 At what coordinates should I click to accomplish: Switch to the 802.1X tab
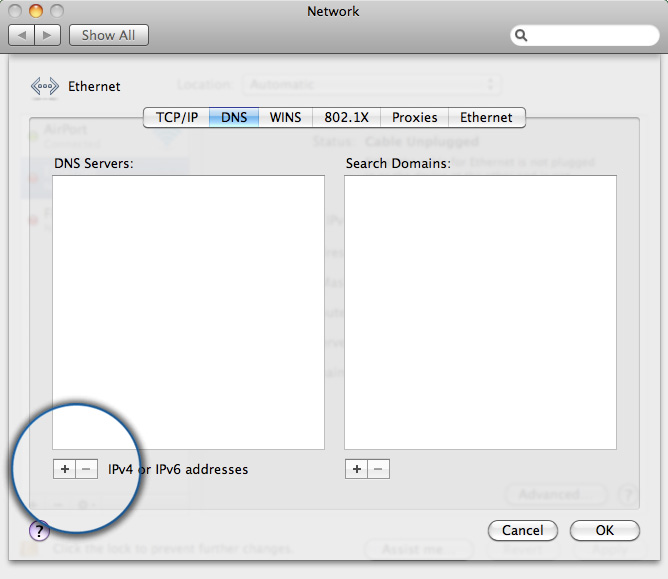346,117
